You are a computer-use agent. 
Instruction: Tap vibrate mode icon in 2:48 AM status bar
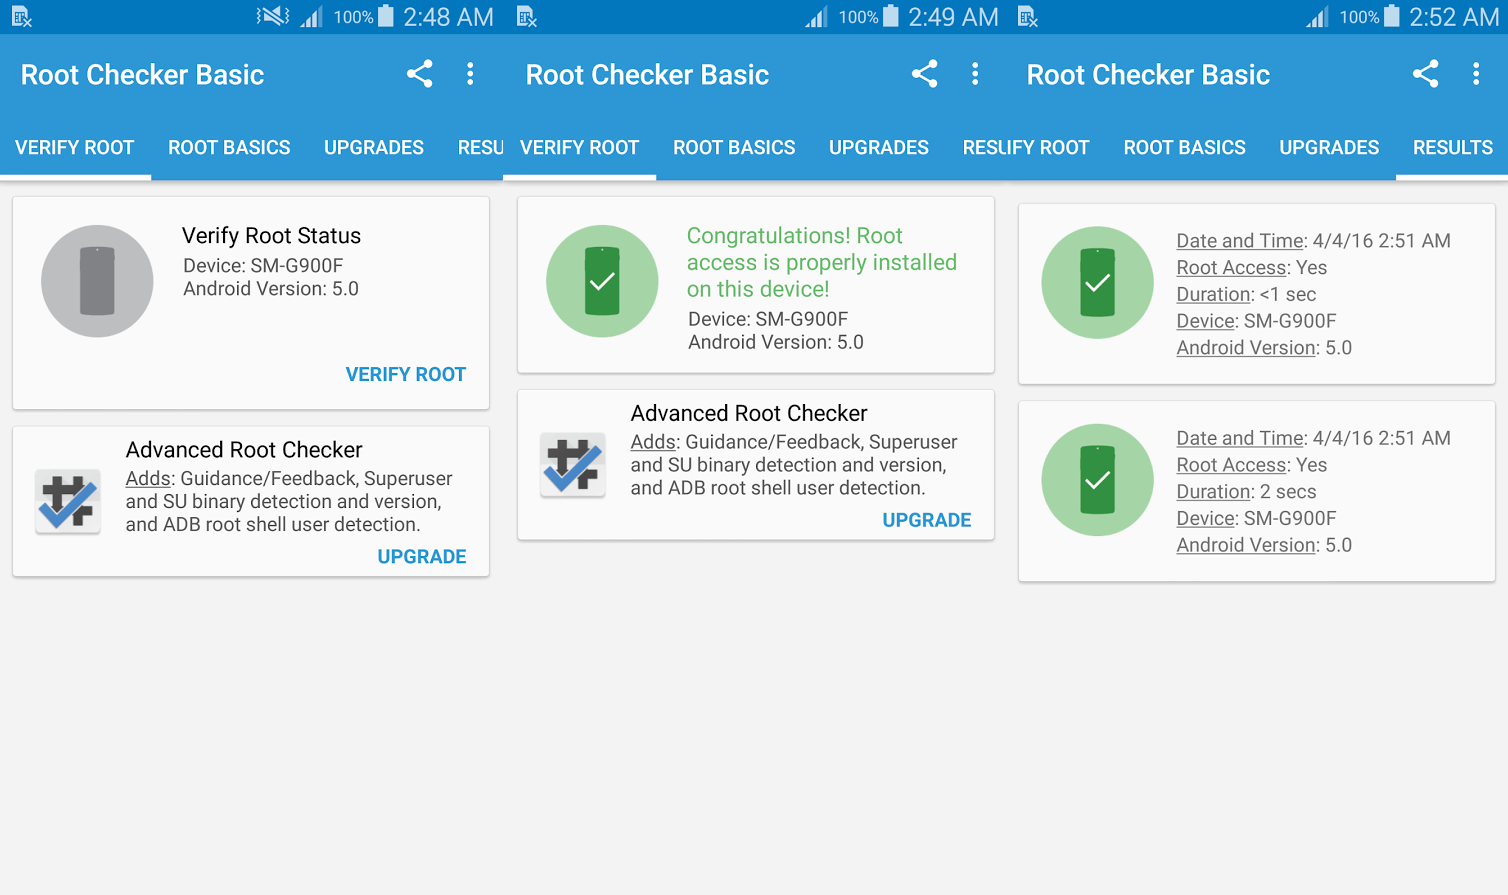[273, 16]
